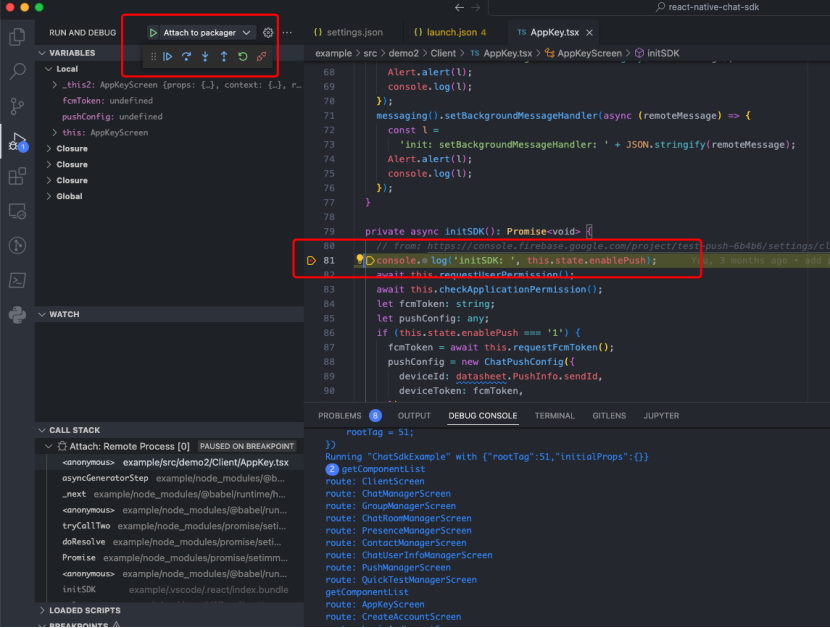Image resolution: width=830 pixels, height=628 pixels.
Task: Select the doResolve call stack frame
Action: tap(169, 542)
